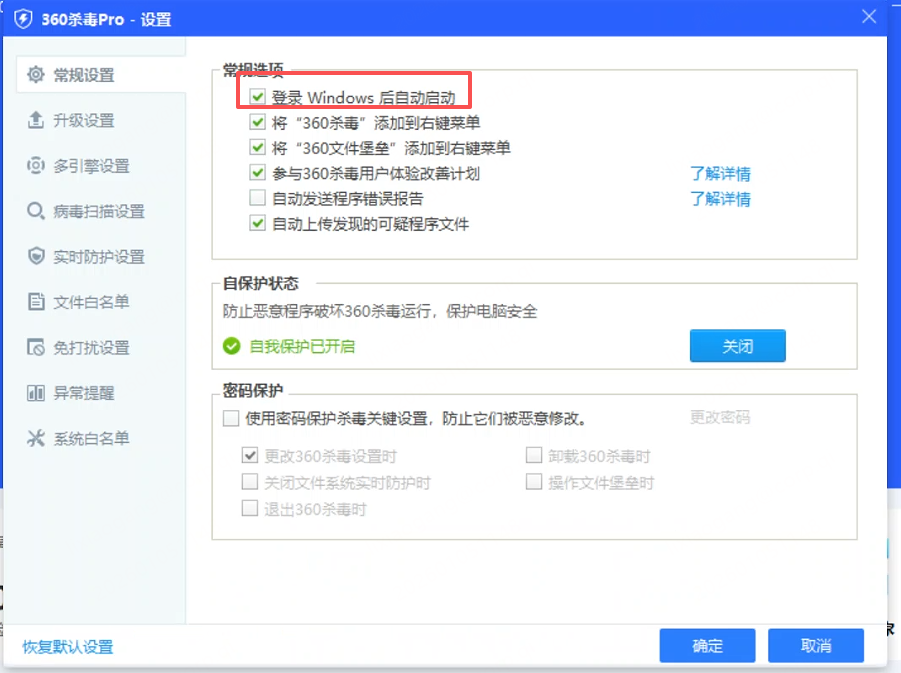Image resolution: width=901 pixels, height=673 pixels.
Task: Click the upload icon beside 升级设置
Action: tap(36, 121)
